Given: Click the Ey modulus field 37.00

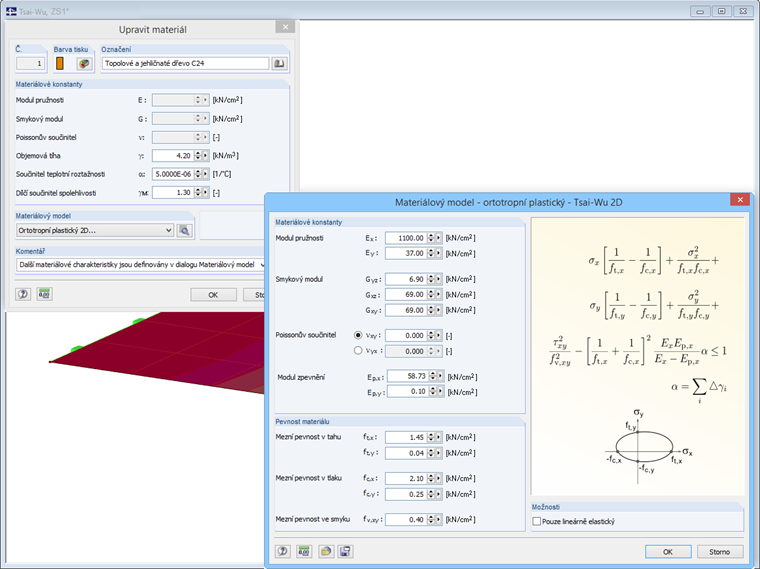Looking at the screenshot, I should tap(406, 253).
